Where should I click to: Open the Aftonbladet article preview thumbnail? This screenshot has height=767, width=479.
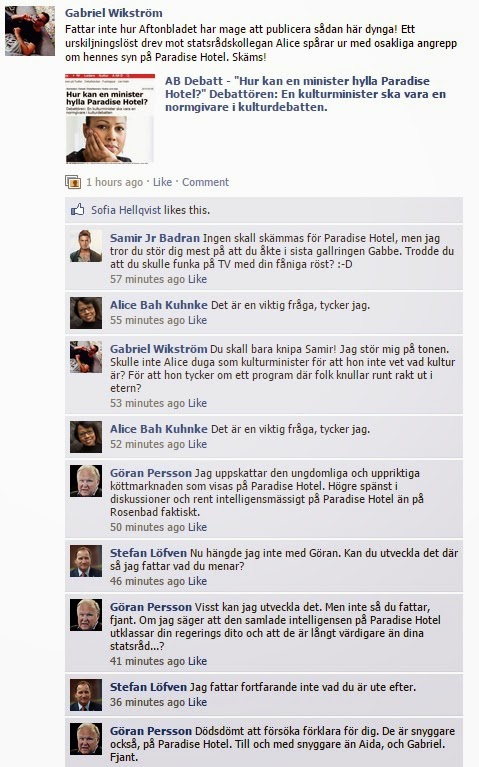(110, 119)
